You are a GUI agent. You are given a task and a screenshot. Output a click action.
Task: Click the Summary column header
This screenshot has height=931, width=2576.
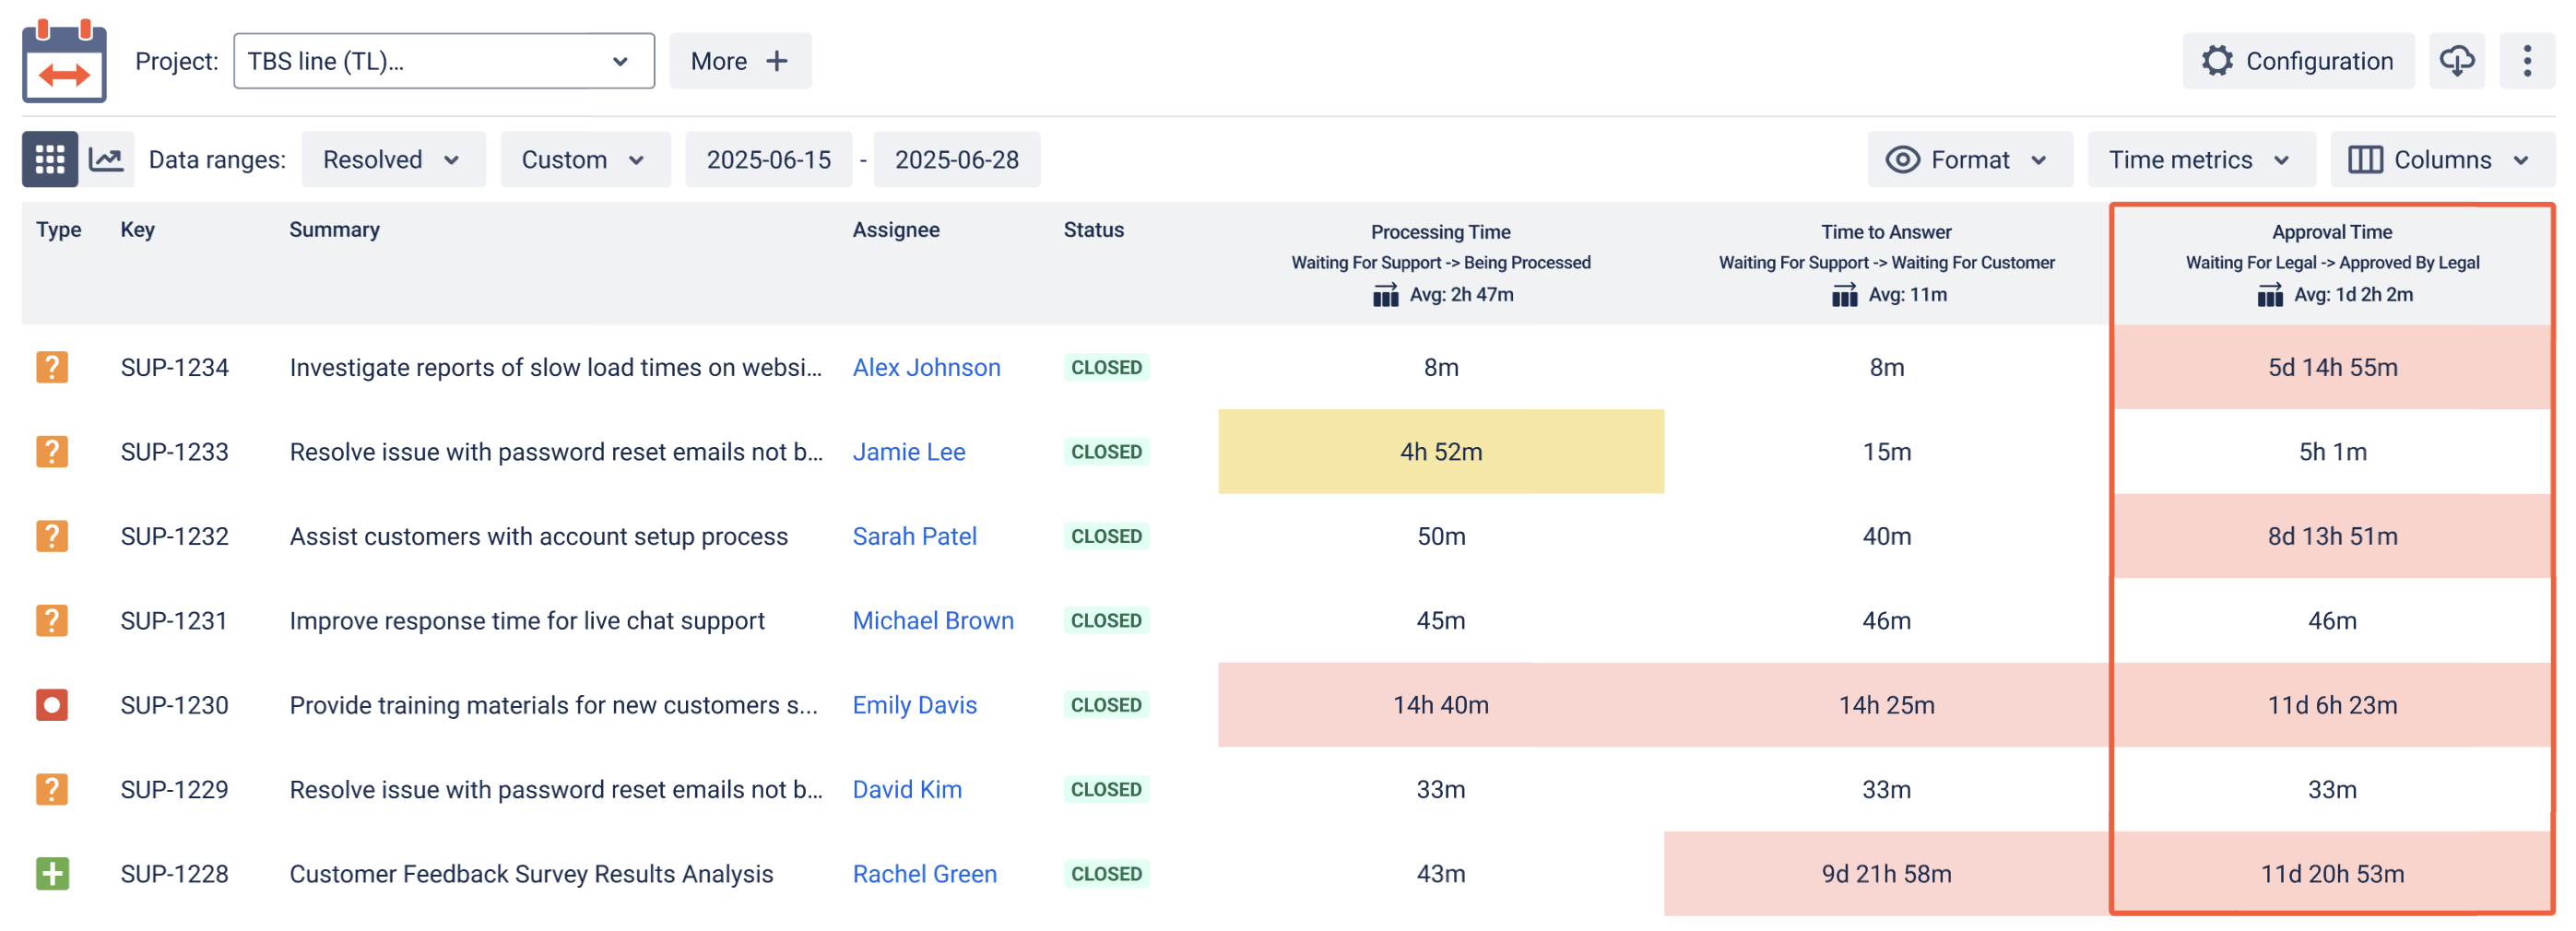(334, 229)
